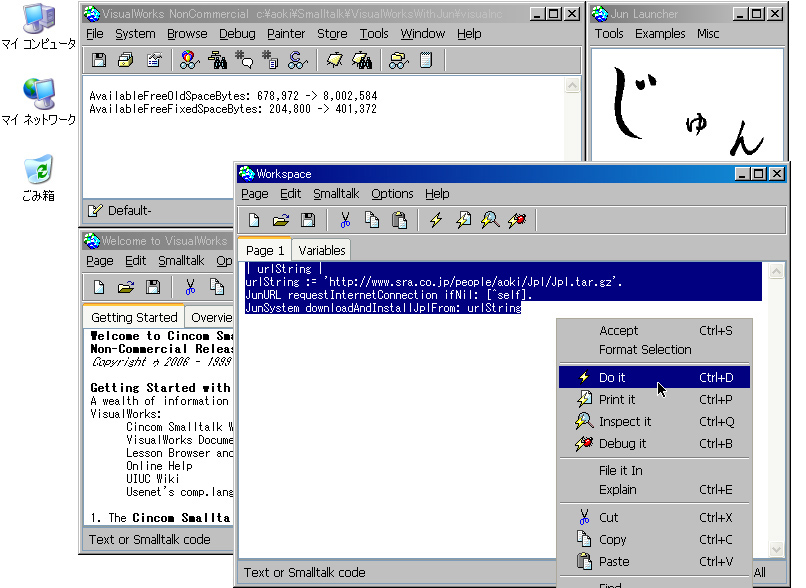Switch to the Variables tab in Workspace
Screen dimensions: 806x588
pos(322,250)
